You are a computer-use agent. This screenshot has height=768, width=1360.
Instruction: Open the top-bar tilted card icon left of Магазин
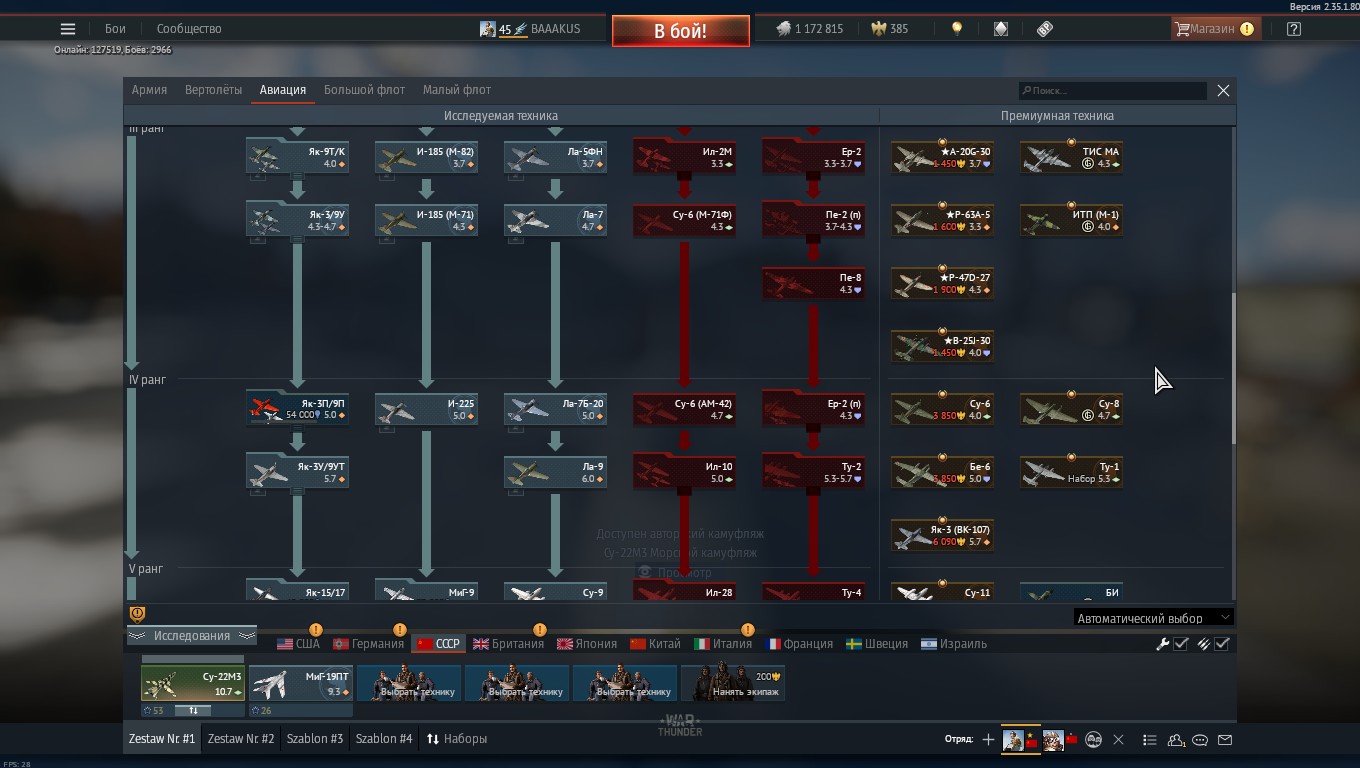point(1045,29)
